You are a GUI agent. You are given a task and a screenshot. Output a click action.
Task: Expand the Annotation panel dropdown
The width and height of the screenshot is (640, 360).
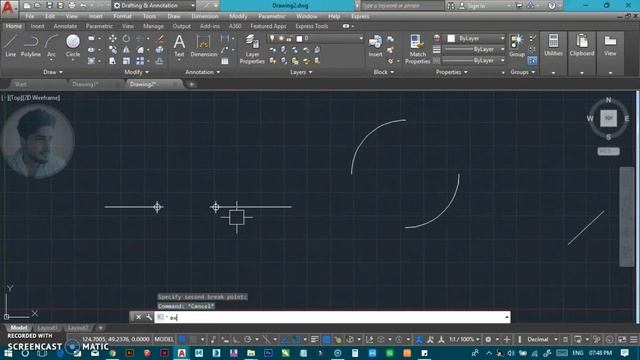202,72
